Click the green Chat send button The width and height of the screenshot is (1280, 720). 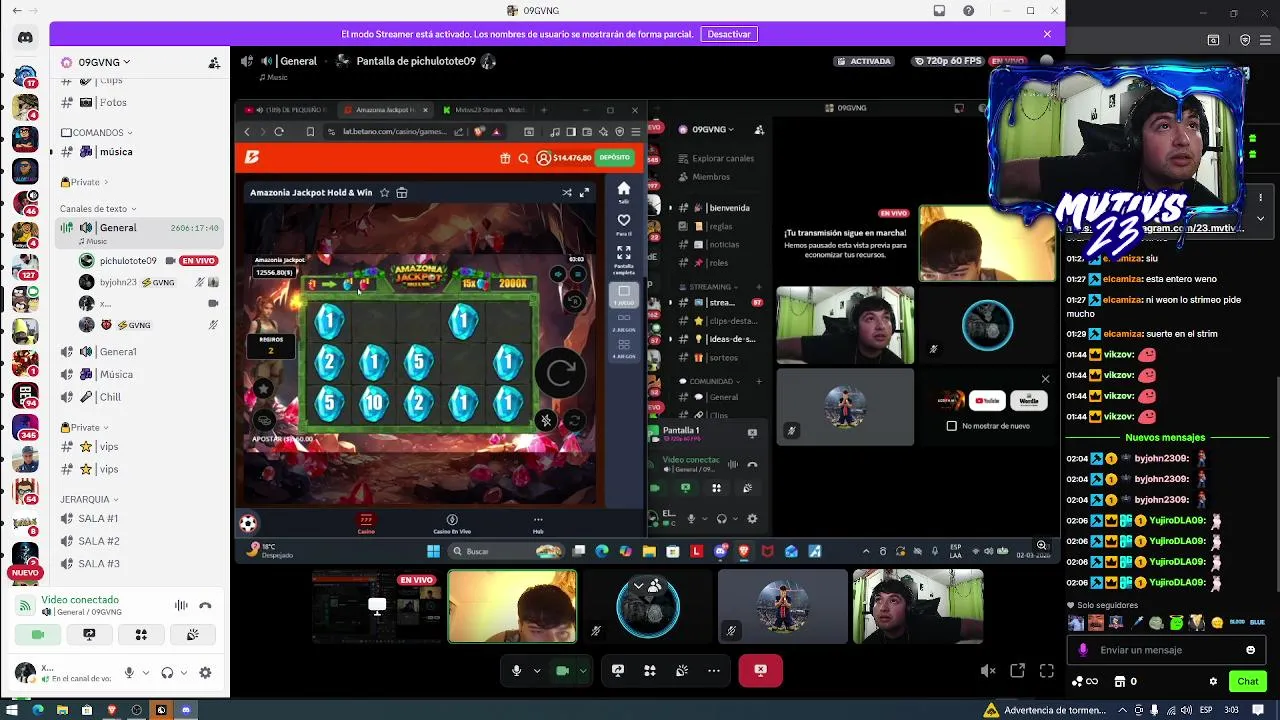pos(1248,682)
